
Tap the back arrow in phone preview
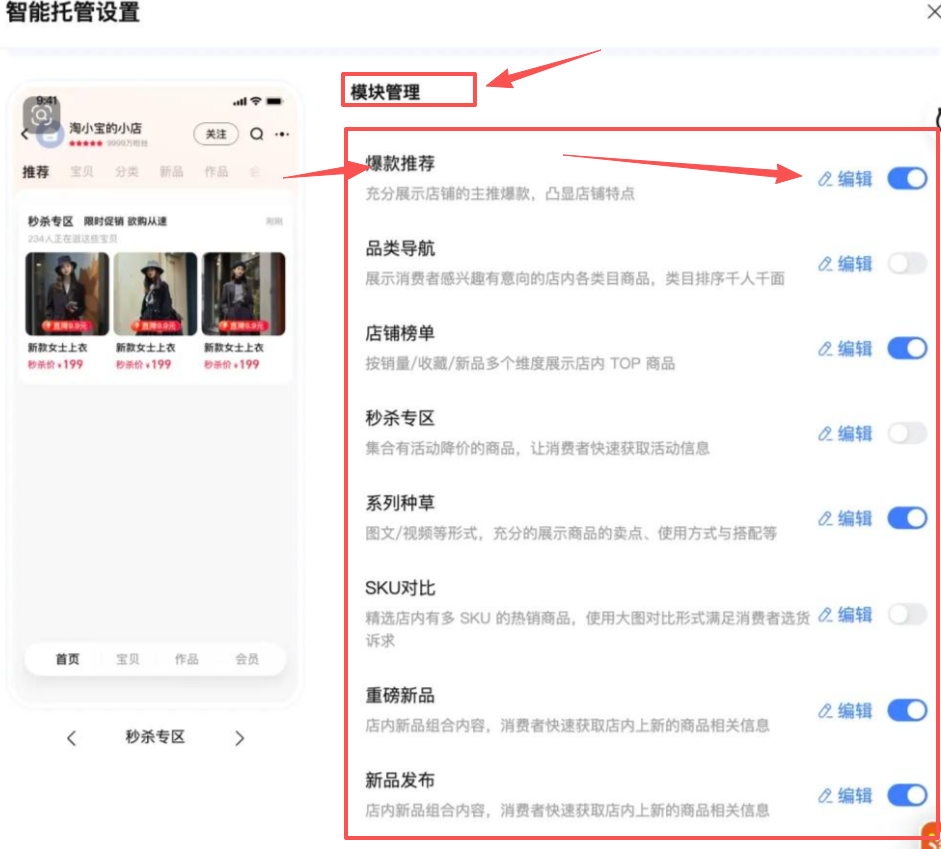click(25, 134)
